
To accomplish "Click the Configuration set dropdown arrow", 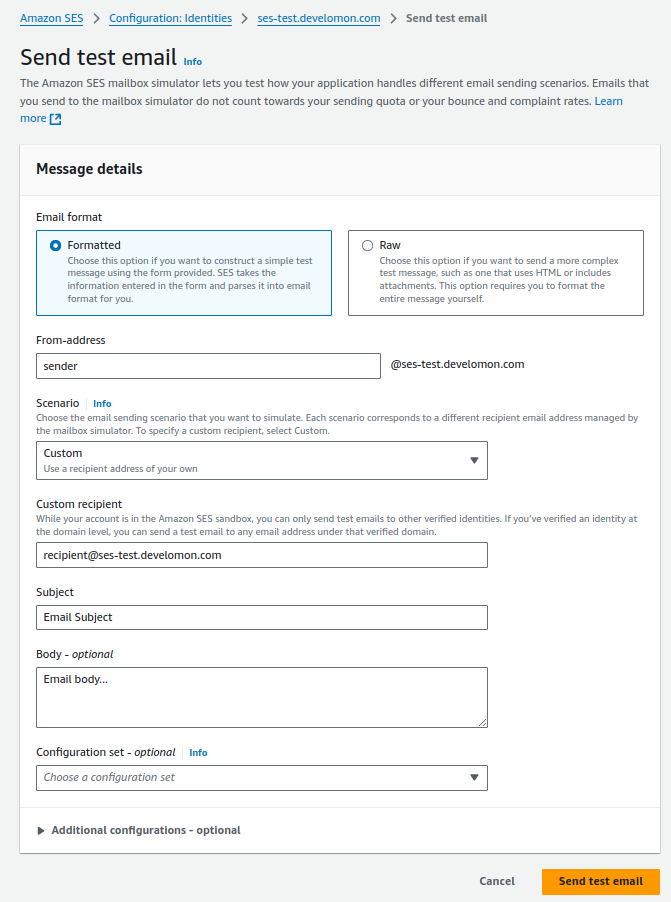I will 473,777.
